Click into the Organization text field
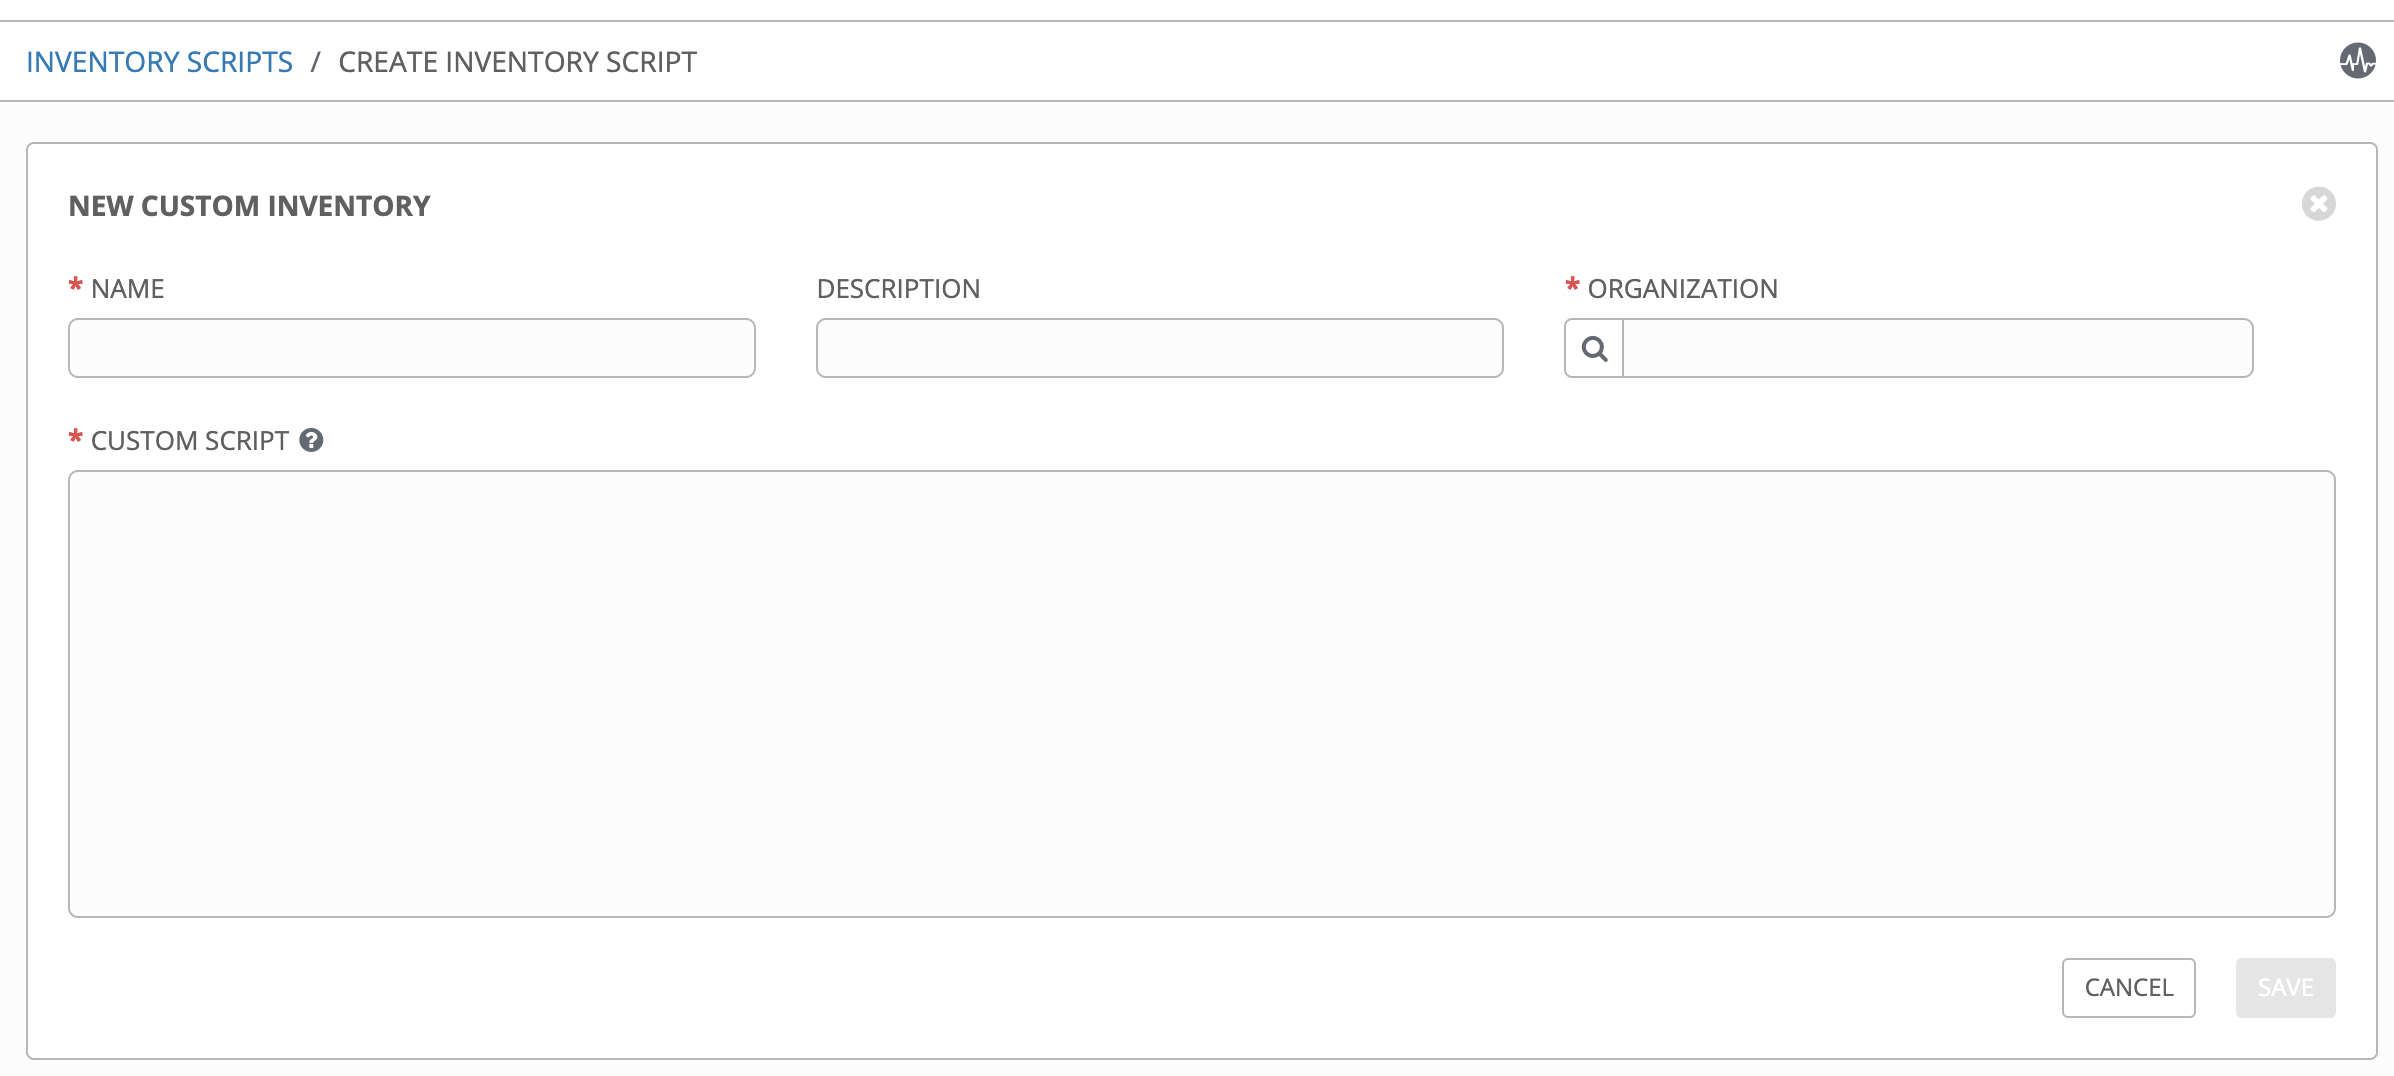Viewport: 2394px width, 1076px height. (1936, 348)
